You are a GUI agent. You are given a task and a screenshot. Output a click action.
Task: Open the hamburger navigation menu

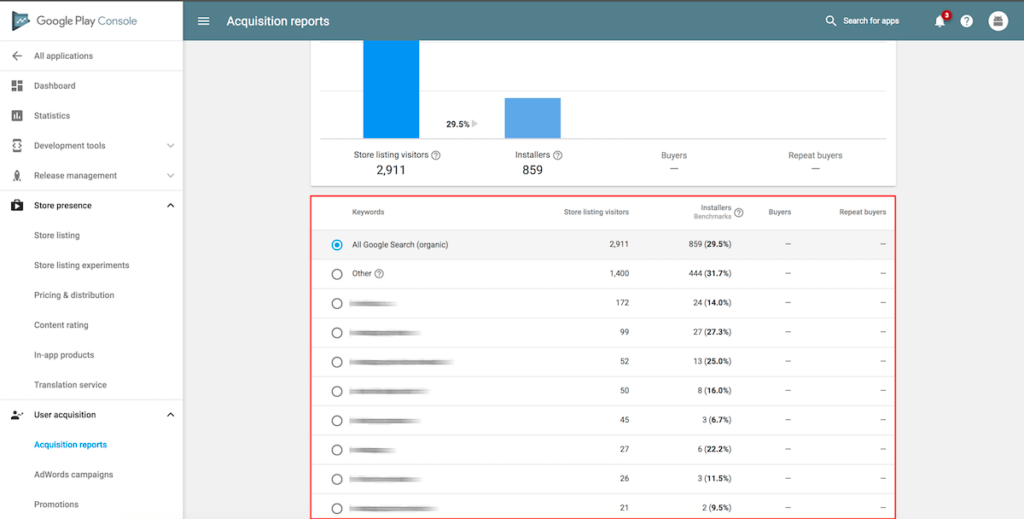tap(204, 21)
